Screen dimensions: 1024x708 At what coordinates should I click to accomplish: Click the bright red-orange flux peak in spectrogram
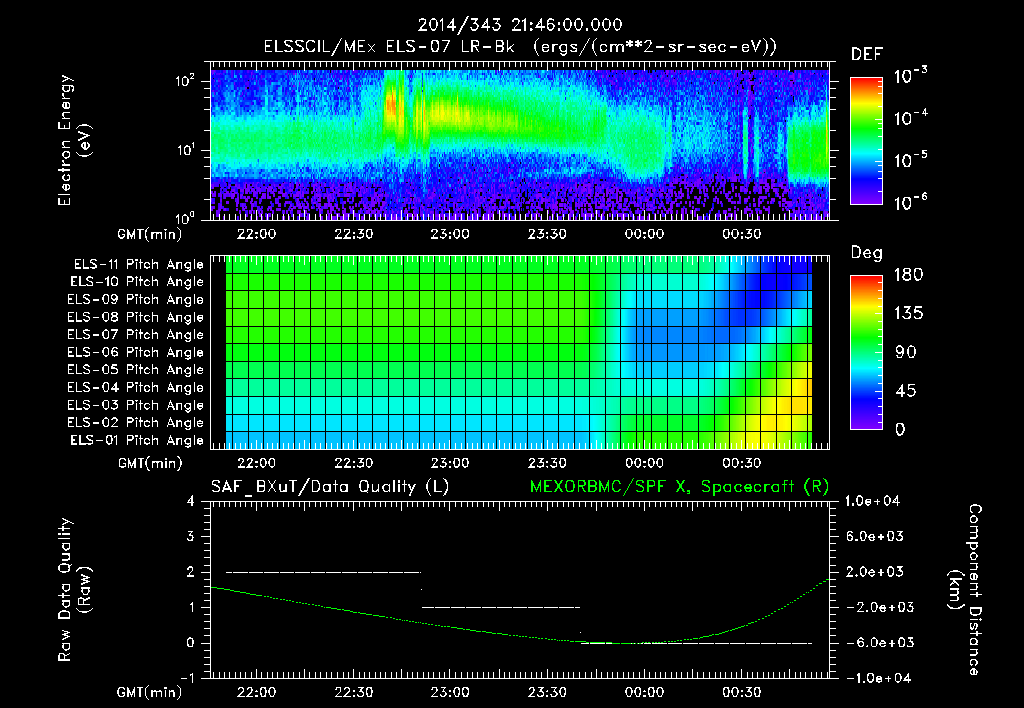392,105
